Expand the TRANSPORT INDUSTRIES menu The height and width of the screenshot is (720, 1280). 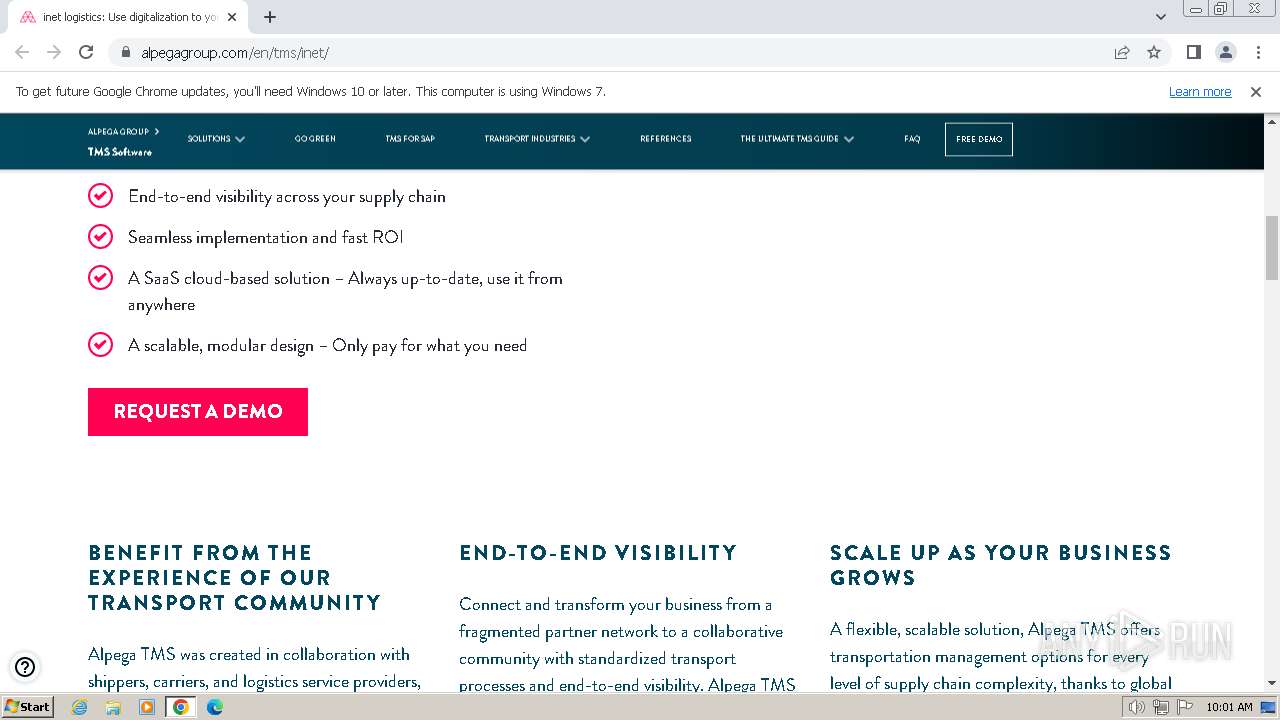click(x=537, y=139)
